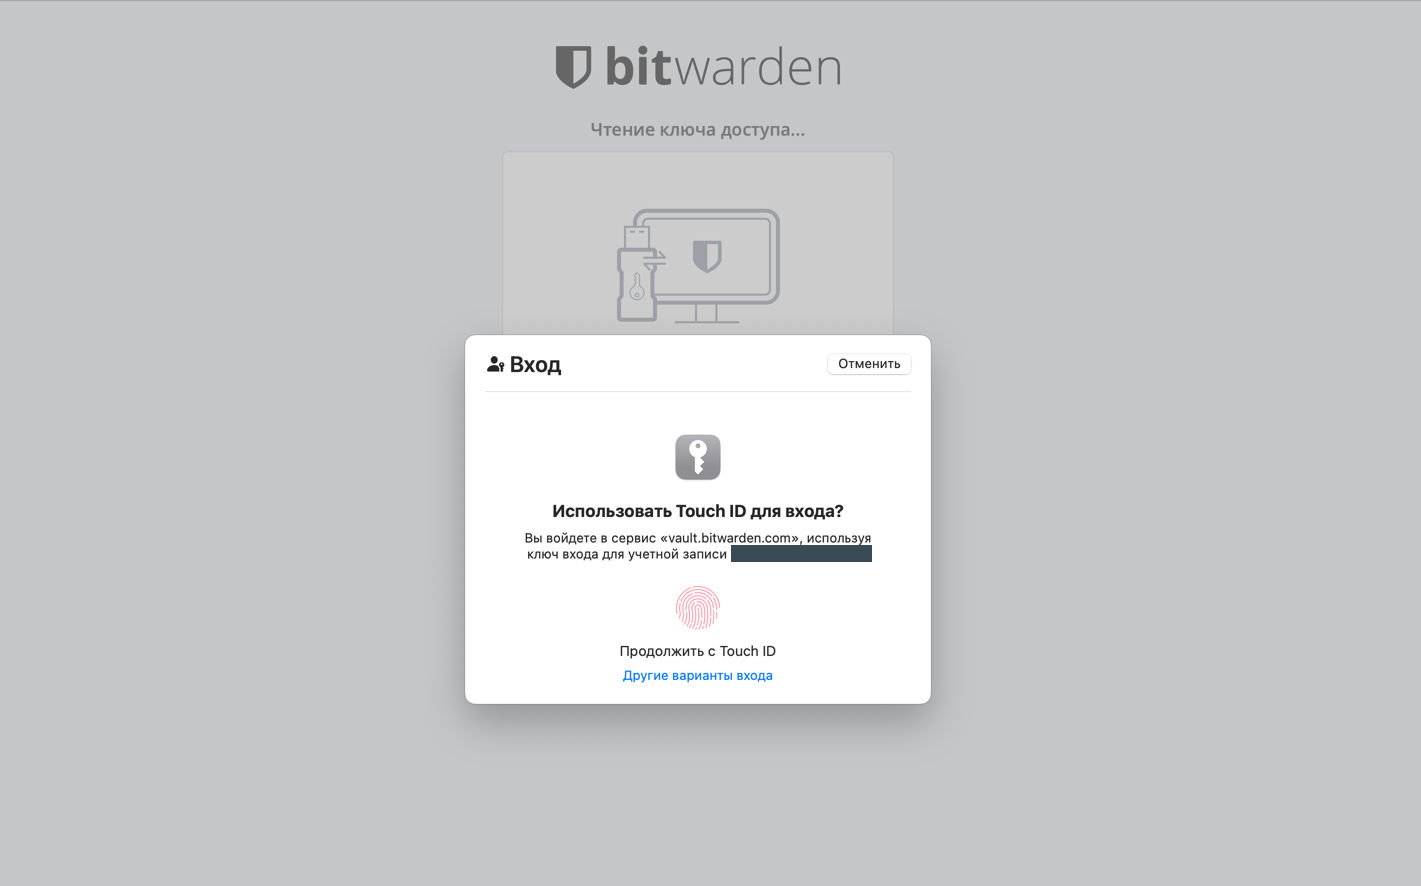Image resolution: width=1421 pixels, height=886 pixels.
Task: Click the bitwarden wordmark text
Action: point(723,66)
